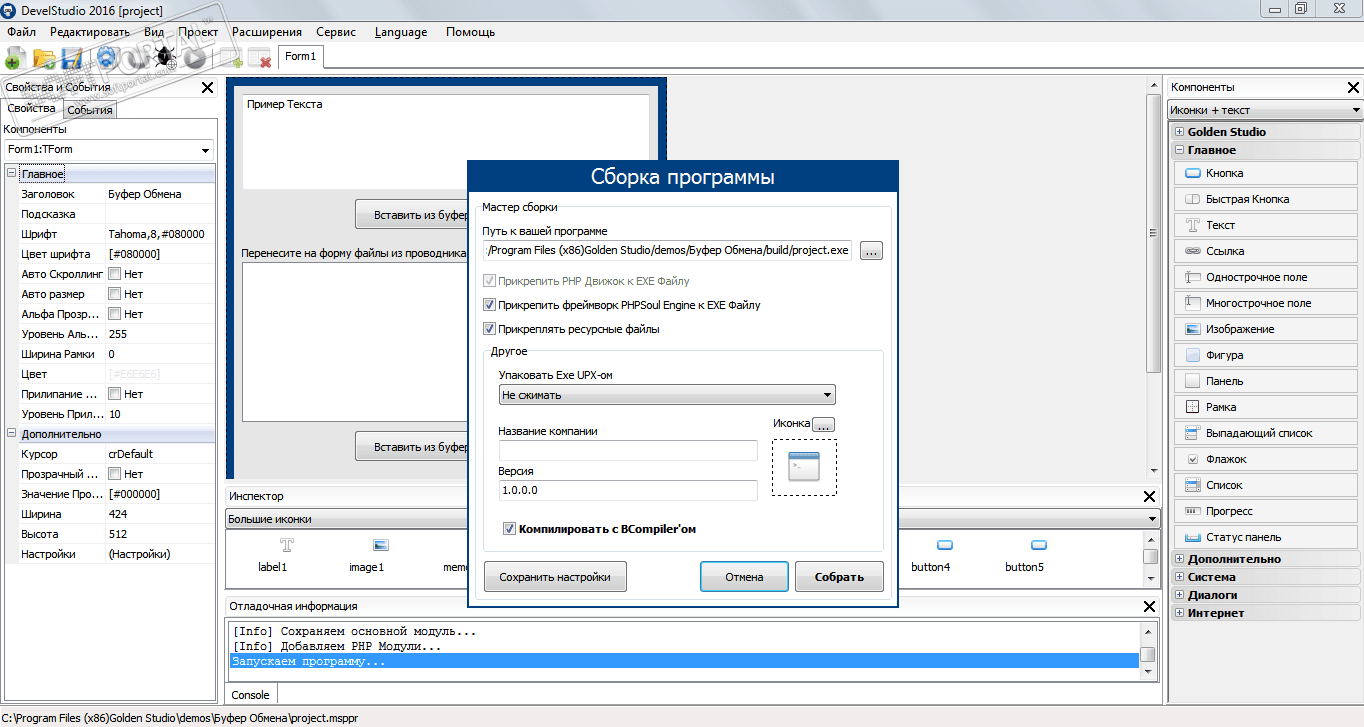Select image1 in the Инспектор panel

click(x=366, y=555)
